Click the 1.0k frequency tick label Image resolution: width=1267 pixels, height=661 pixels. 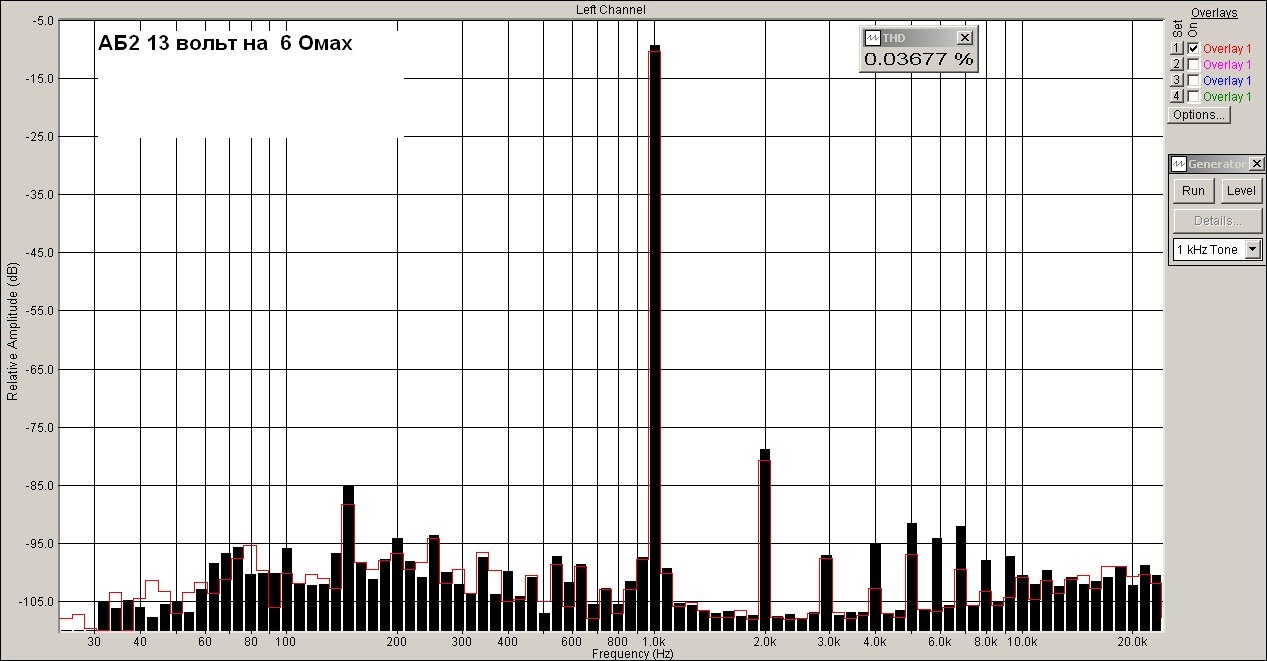point(655,641)
